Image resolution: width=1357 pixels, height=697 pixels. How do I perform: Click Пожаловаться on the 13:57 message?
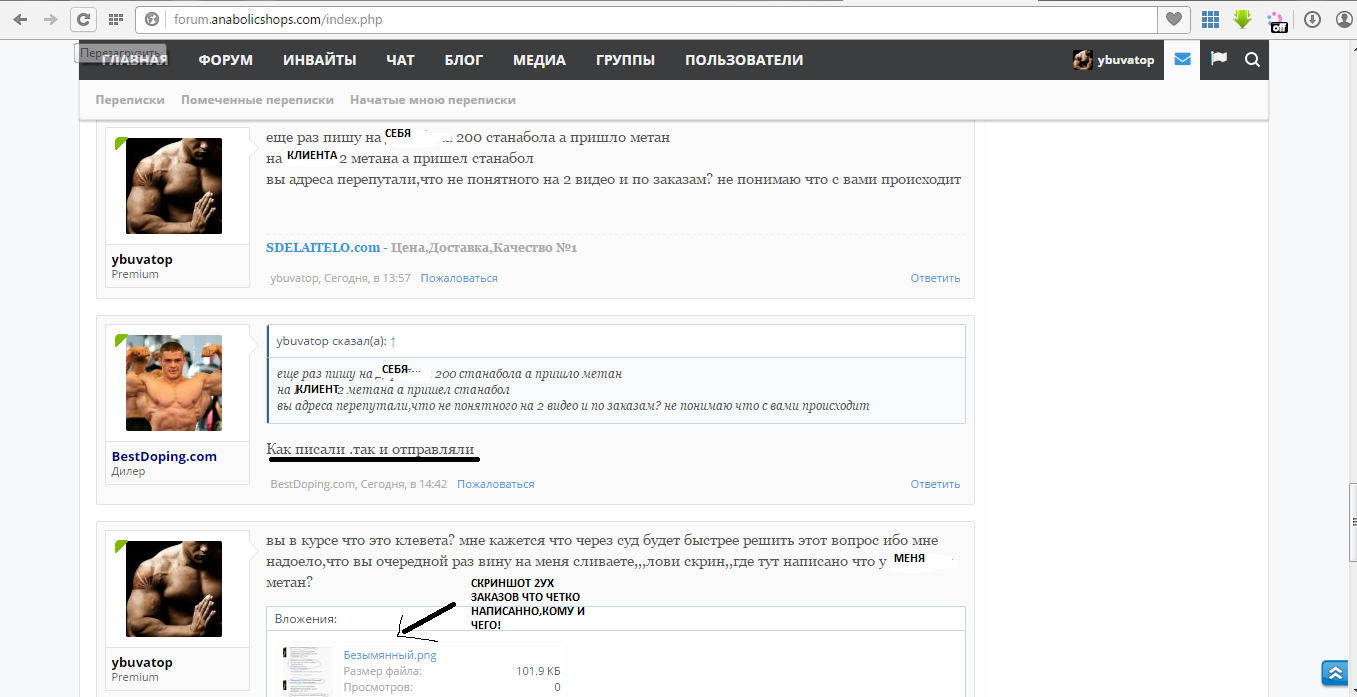coord(459,278)
